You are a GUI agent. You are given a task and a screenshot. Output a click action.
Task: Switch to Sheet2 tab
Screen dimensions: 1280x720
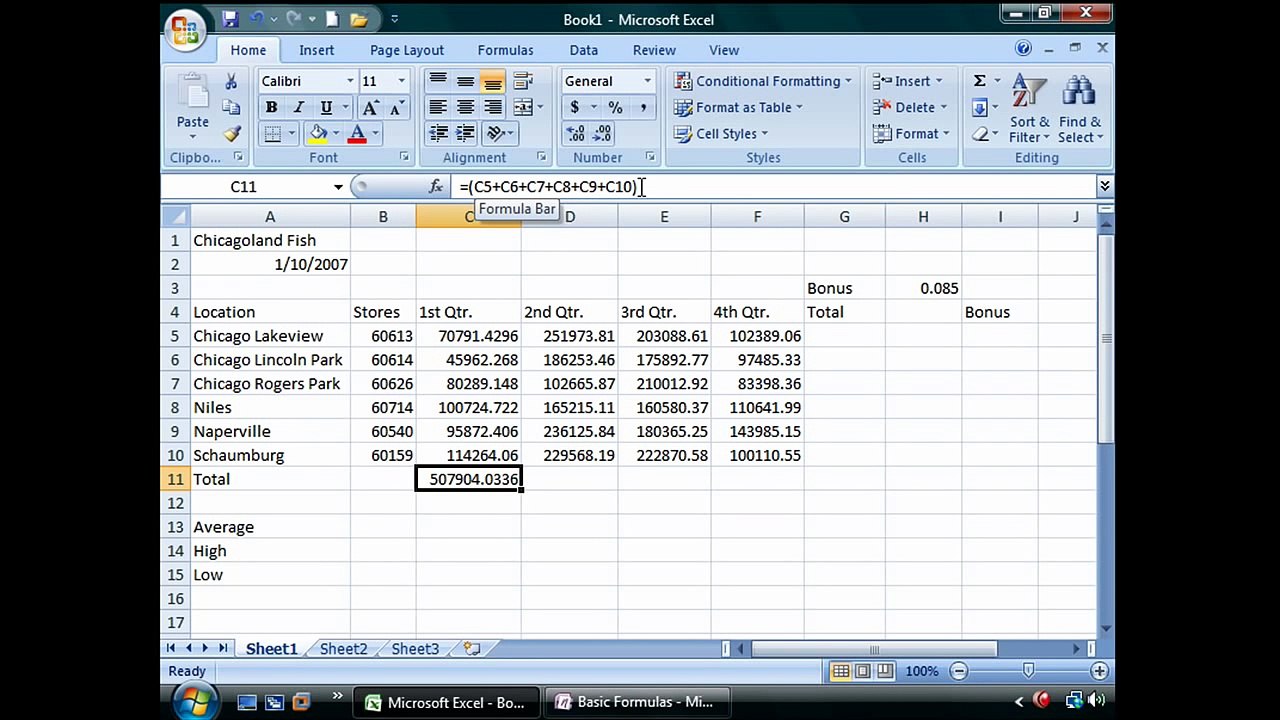click(343, 649)
